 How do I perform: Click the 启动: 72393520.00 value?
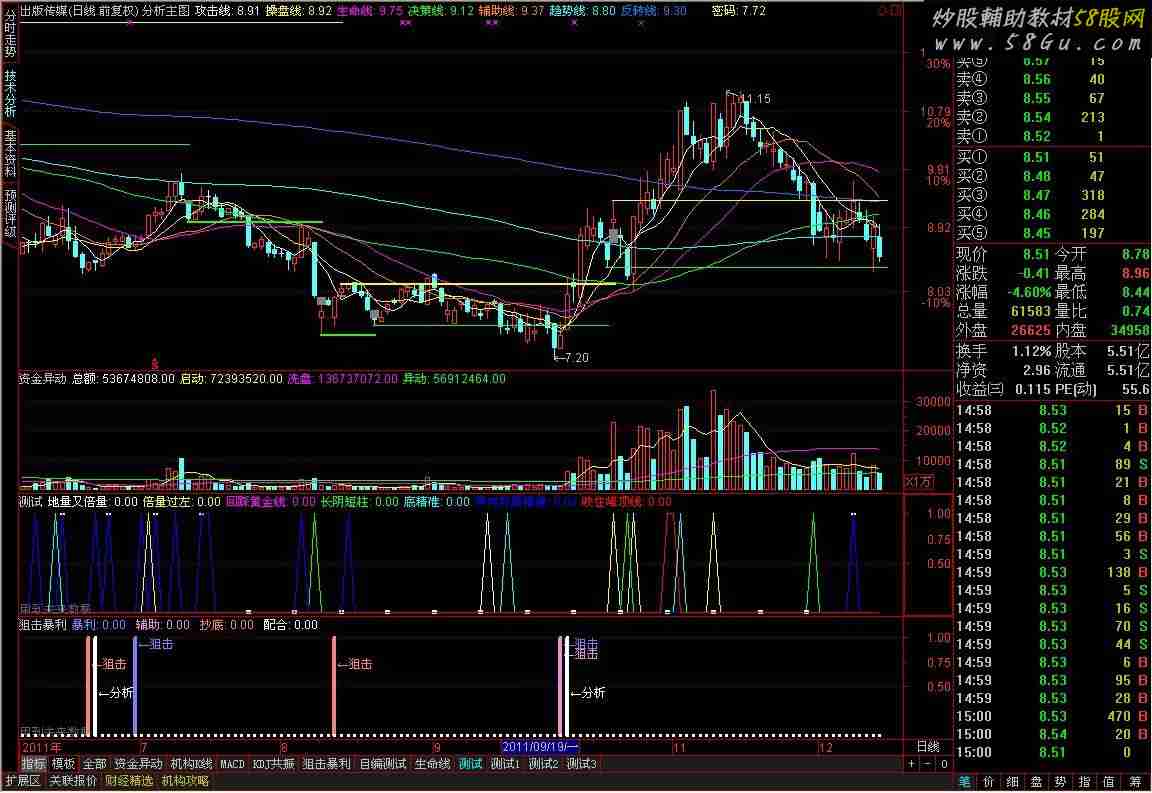(x=231, y=378)
